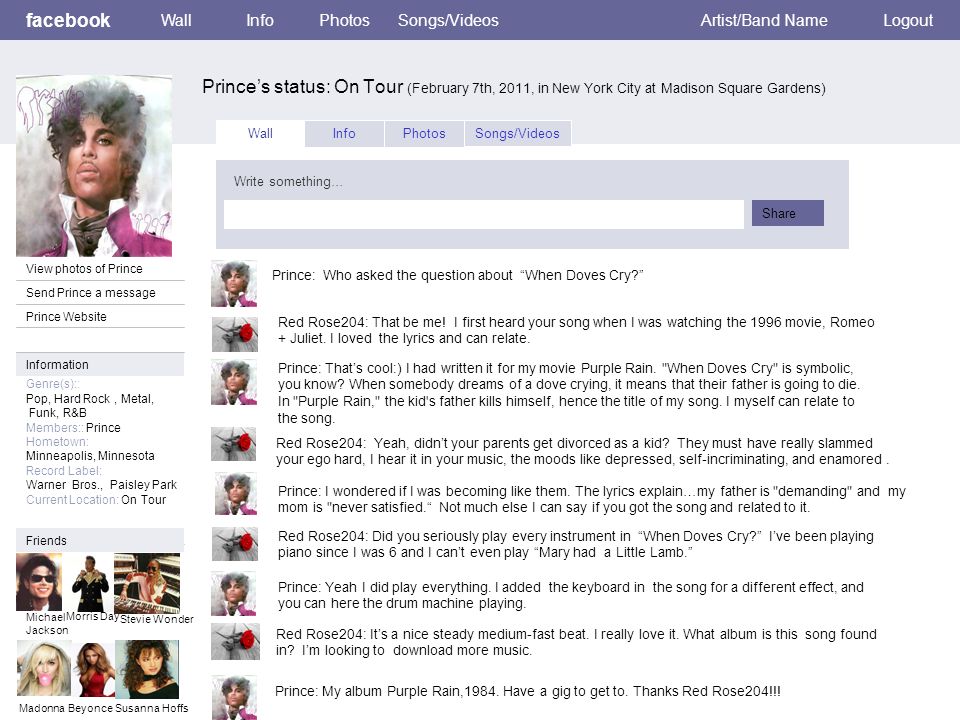
Task: Click the facebook logo in header
Action: pyautogui.click(x=68, y=20)
